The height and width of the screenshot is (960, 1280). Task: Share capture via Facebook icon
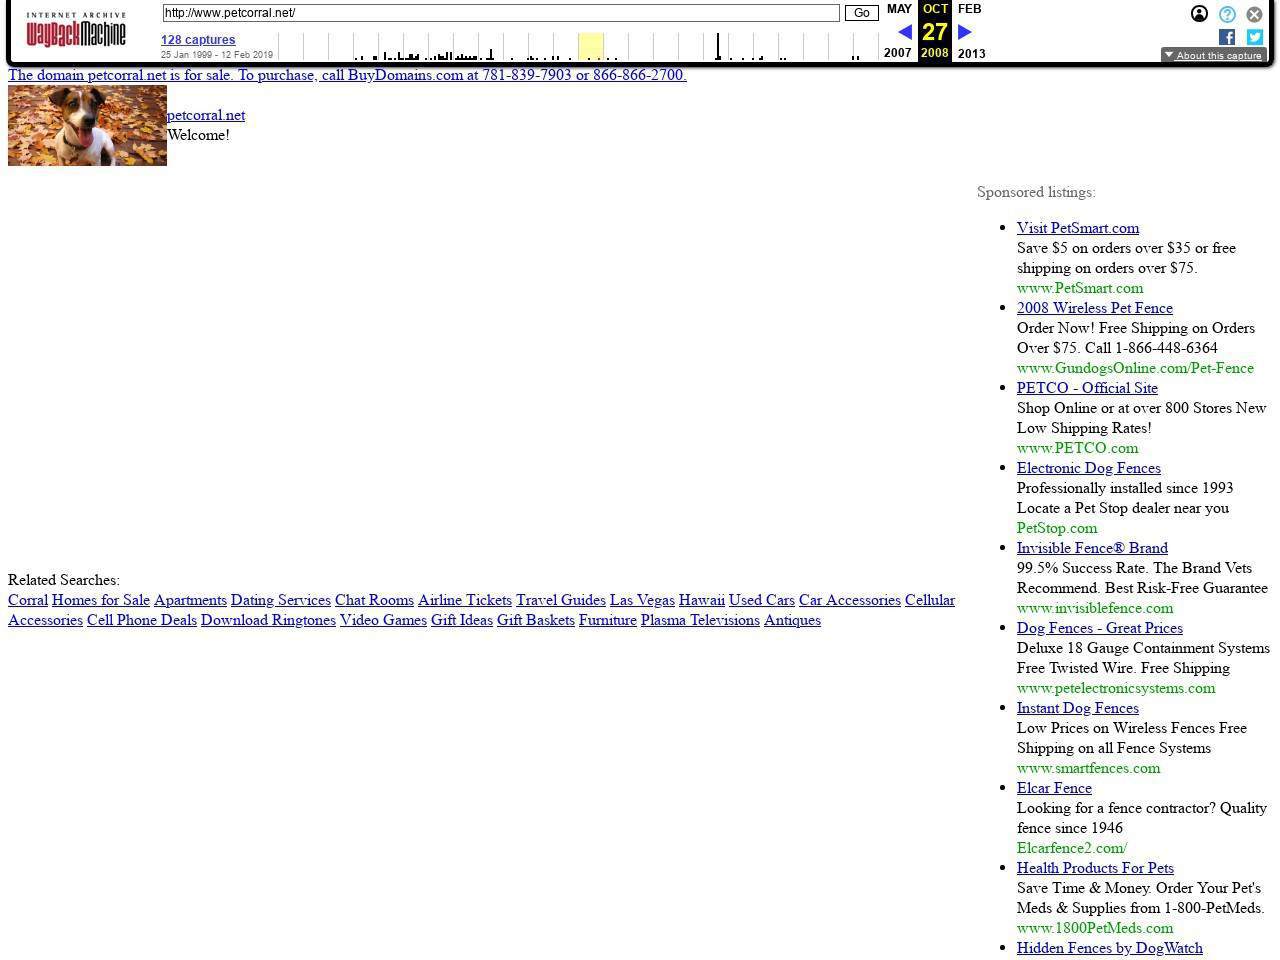point(1227,37)
